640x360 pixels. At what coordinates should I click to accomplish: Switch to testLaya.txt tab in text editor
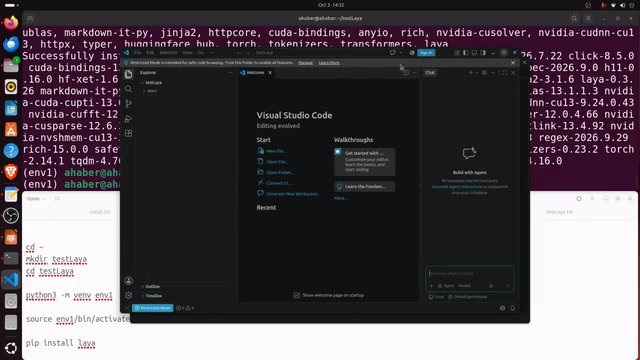[x=559, y=212]
